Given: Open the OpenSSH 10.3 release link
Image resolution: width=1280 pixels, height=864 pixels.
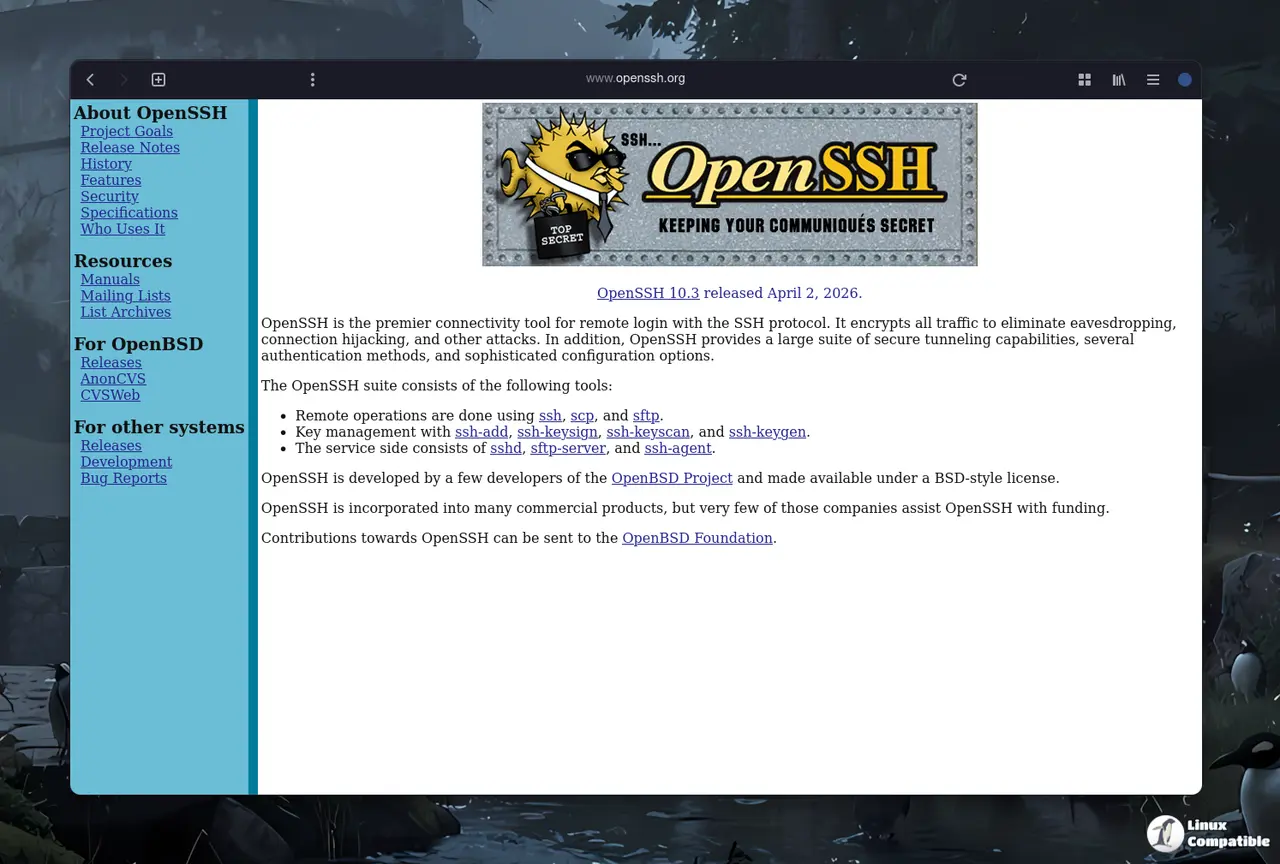Looking at the screenshot, I should pos(647,293).
